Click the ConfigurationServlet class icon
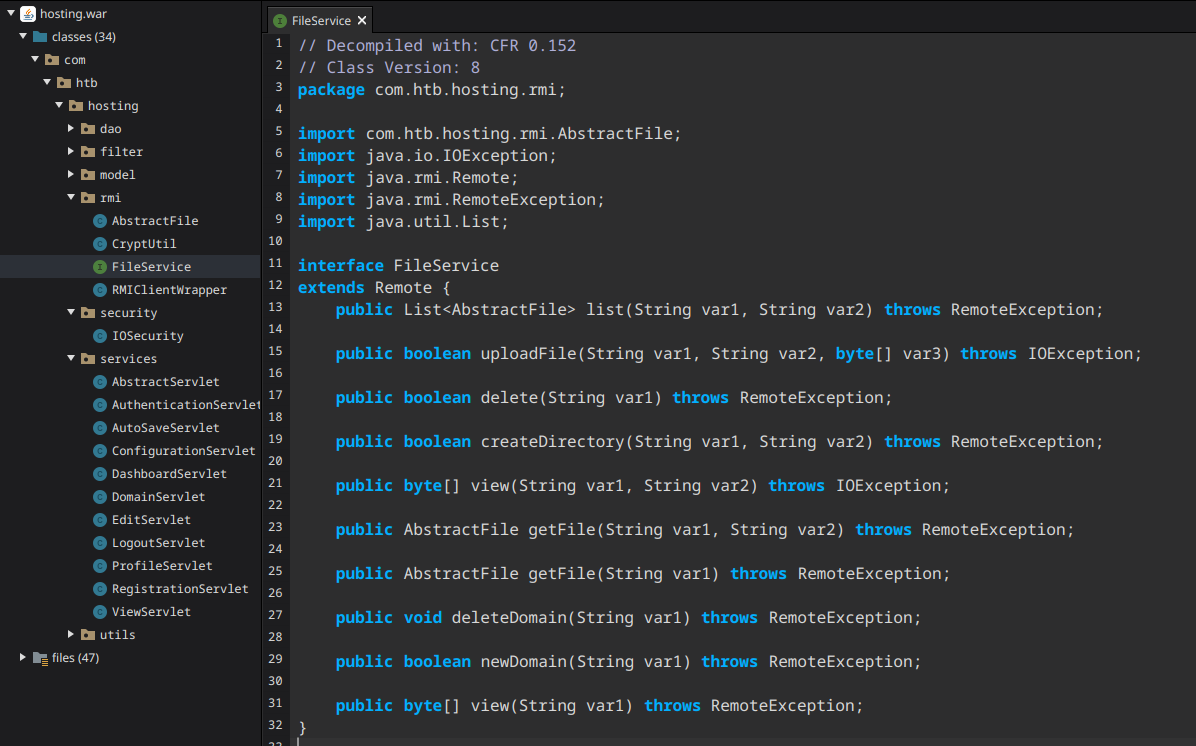Viewport: 1196px width, 746px height. [100, 451]
